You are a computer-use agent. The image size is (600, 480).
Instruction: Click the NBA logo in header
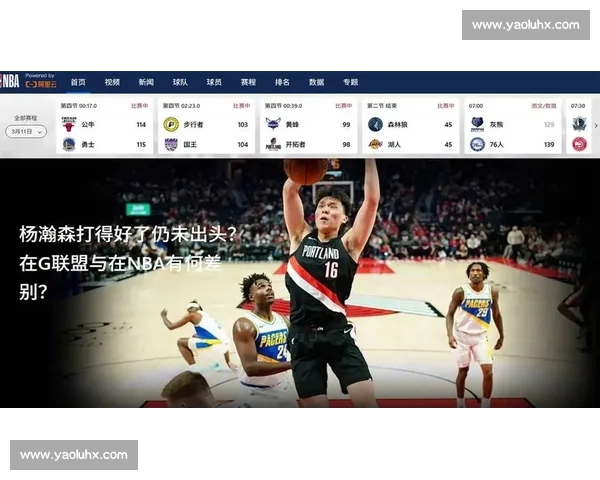click(10, 82)
